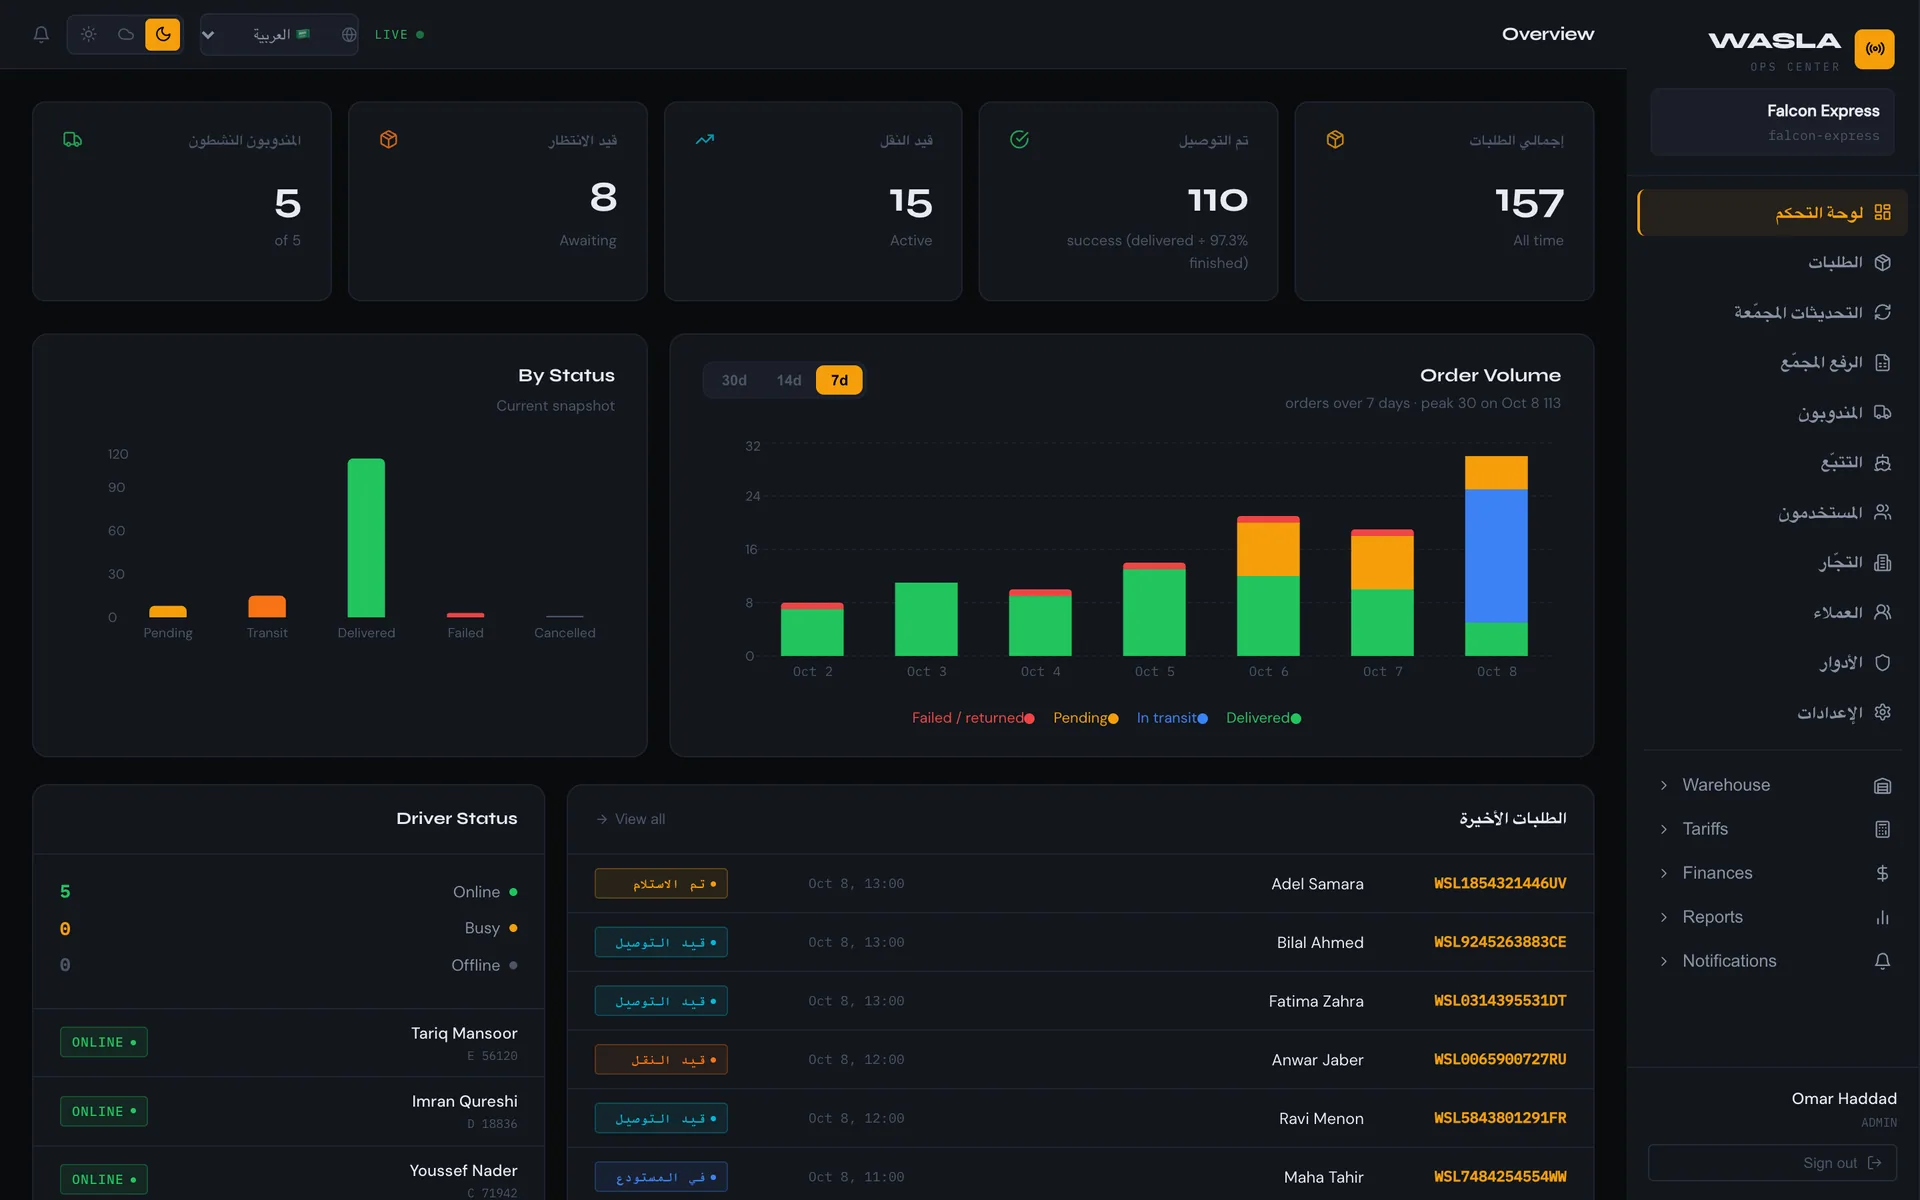This screenshot has height=1200, width=1920.
Task: Switch chart range to 14d
Action: coord(789,380)
